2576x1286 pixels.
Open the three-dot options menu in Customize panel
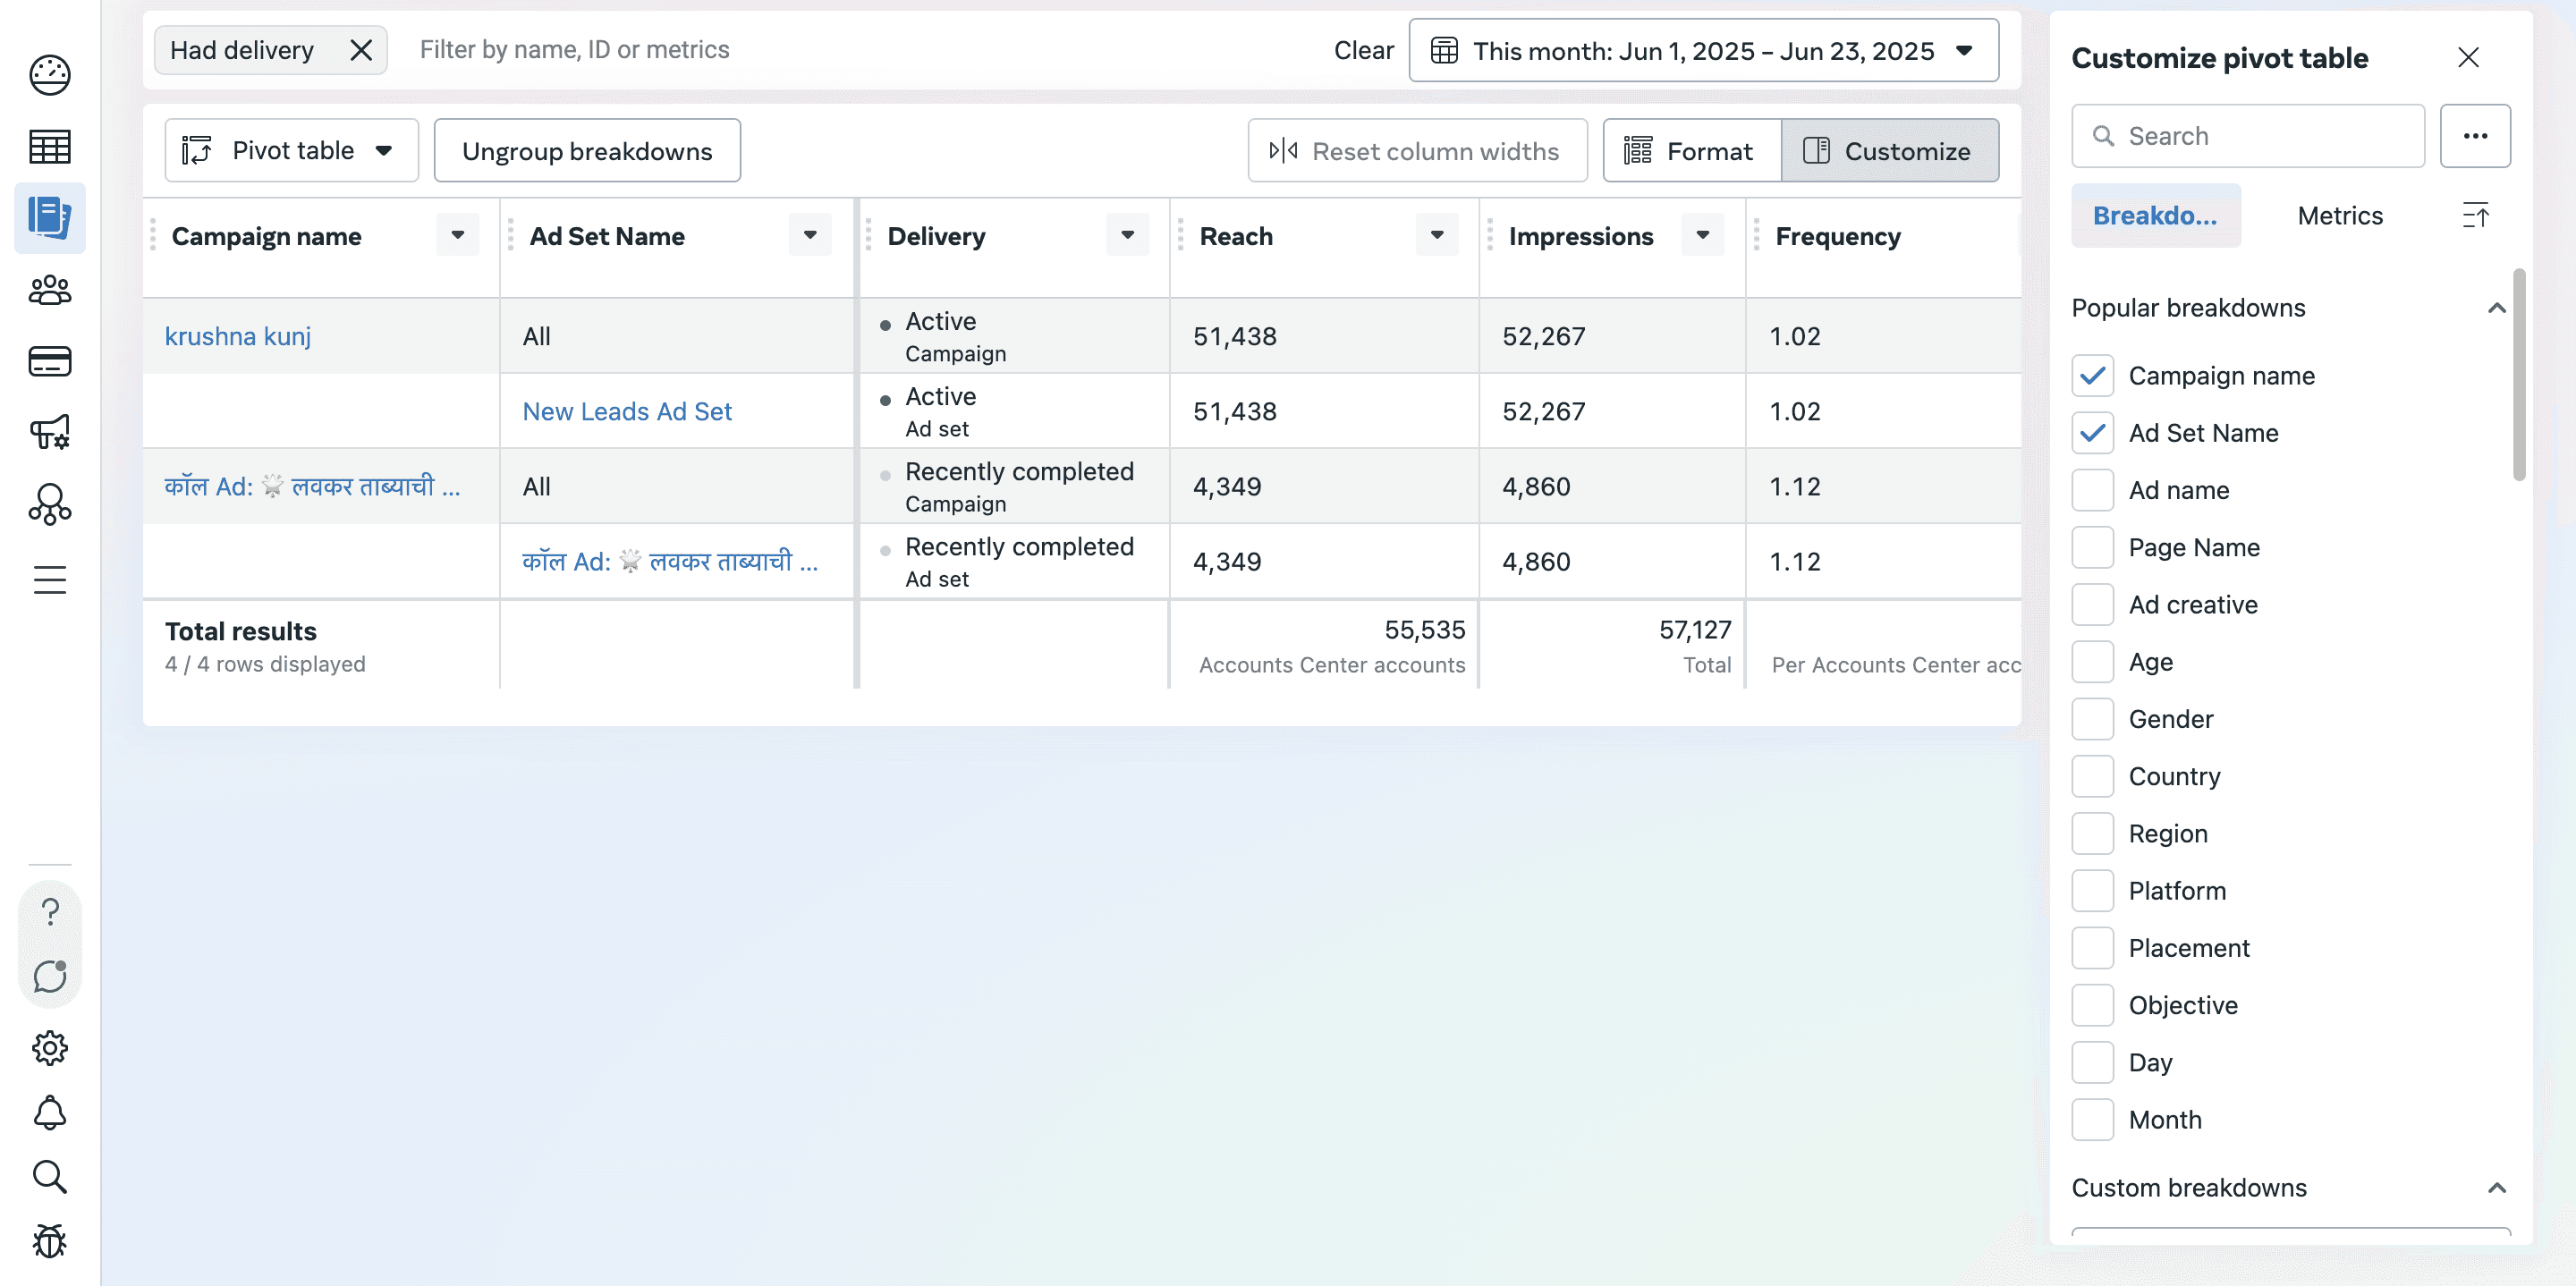tap(2475, 135)
